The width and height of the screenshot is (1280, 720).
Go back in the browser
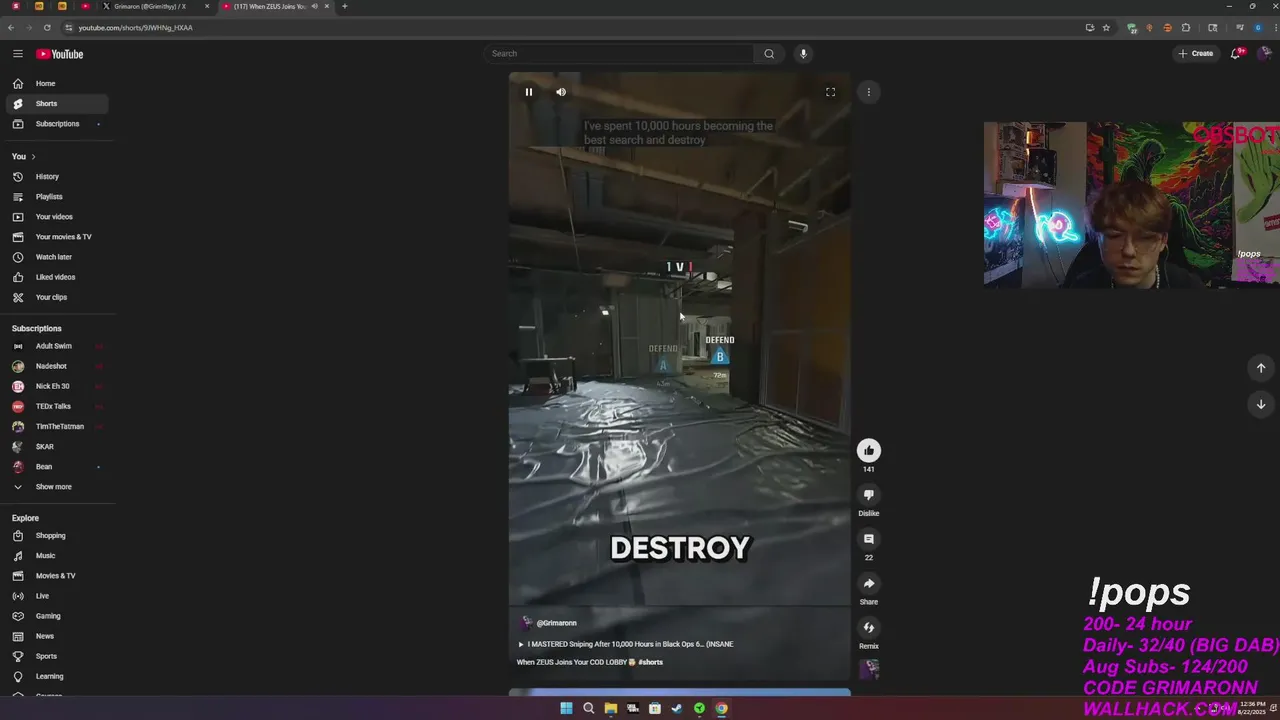tap(11, 28)
